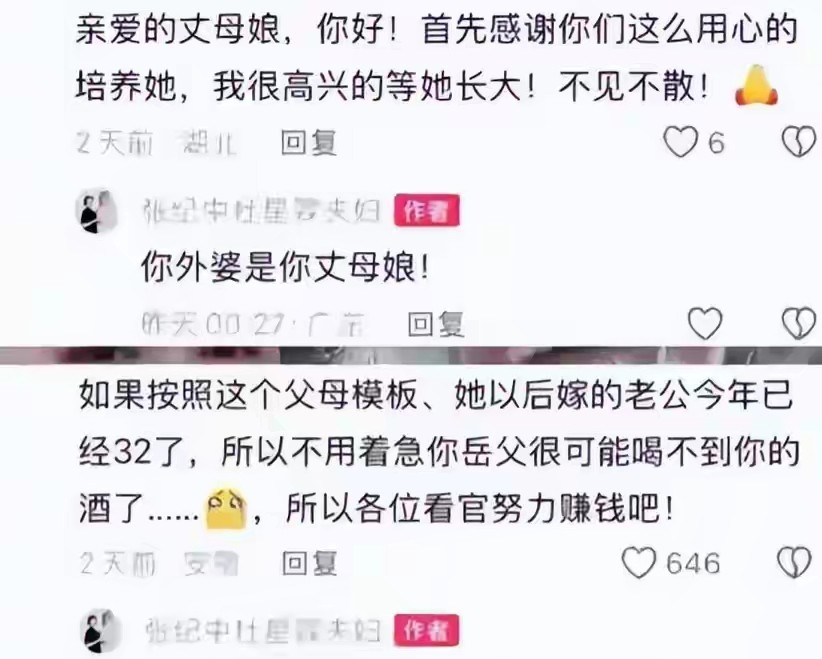The image size is (822, 659).
Task: Select the 你外婆是你丈母娘 reply text
Action: click(x=285, y=268)
